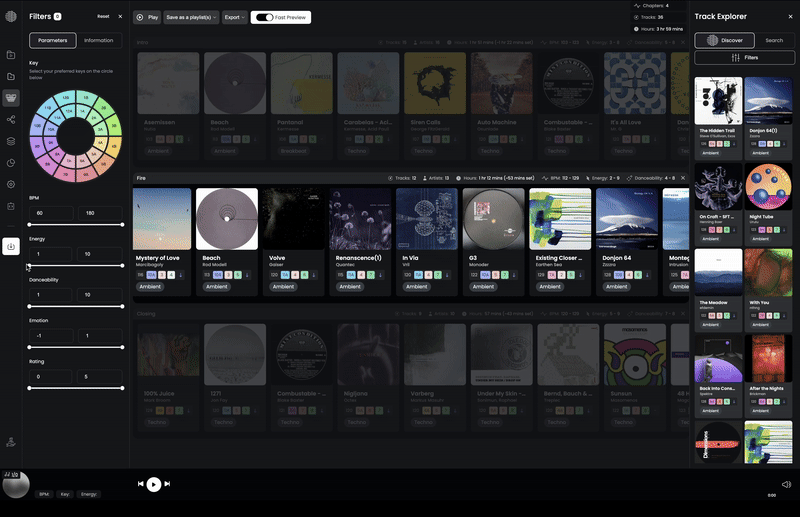Select key 12B on the key circle
The width and height of the screenshot is (800, 517).
pyautogui.click(x=66, y=97)
